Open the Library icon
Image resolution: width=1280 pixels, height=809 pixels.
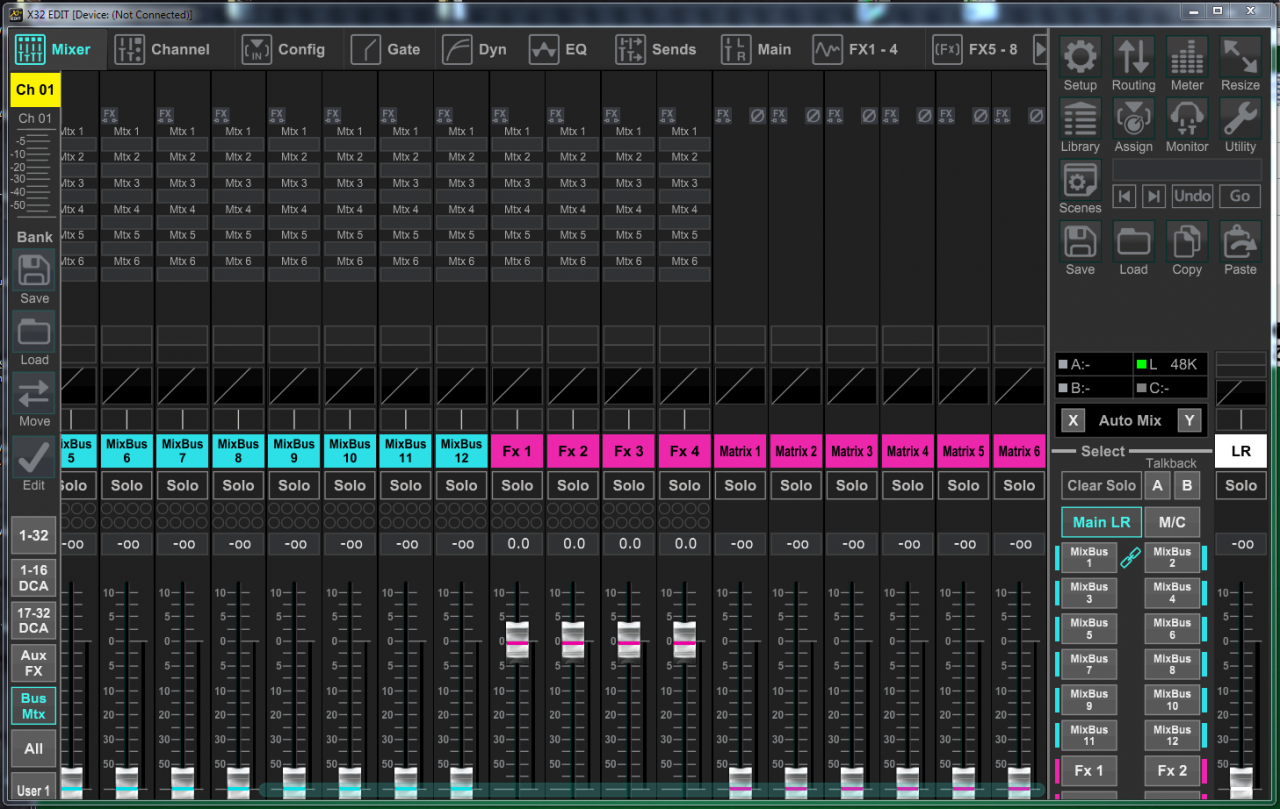1080,118
